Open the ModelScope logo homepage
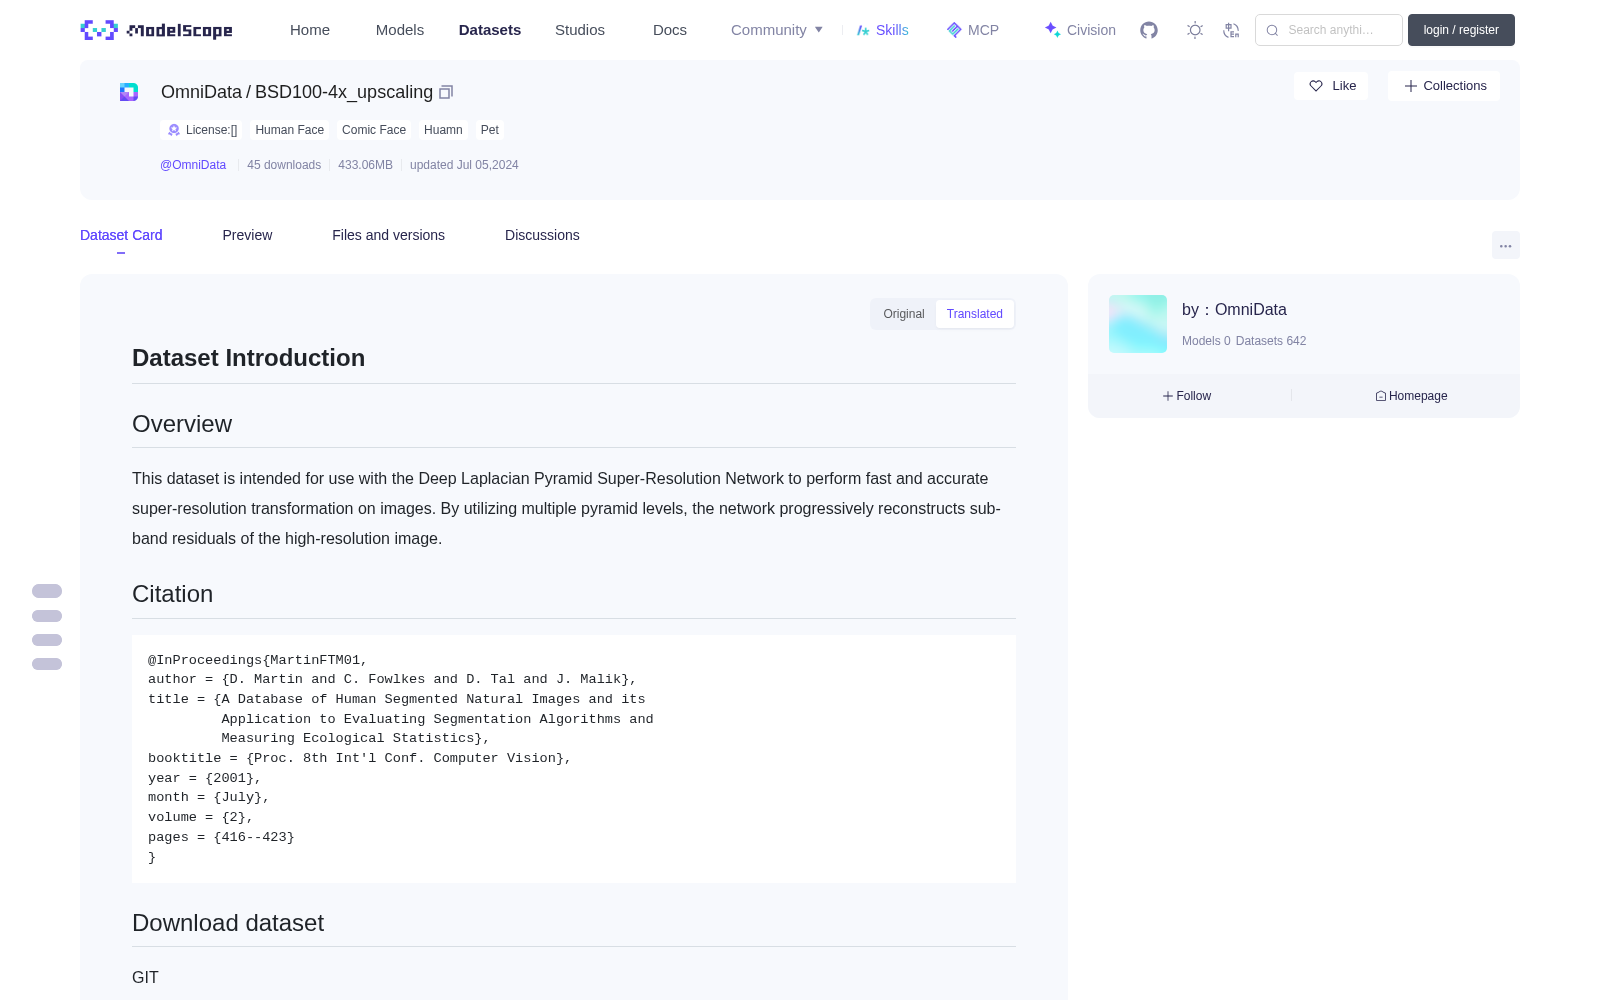The height and width of the screenshot is (1000, 1600). pos(157,30)
